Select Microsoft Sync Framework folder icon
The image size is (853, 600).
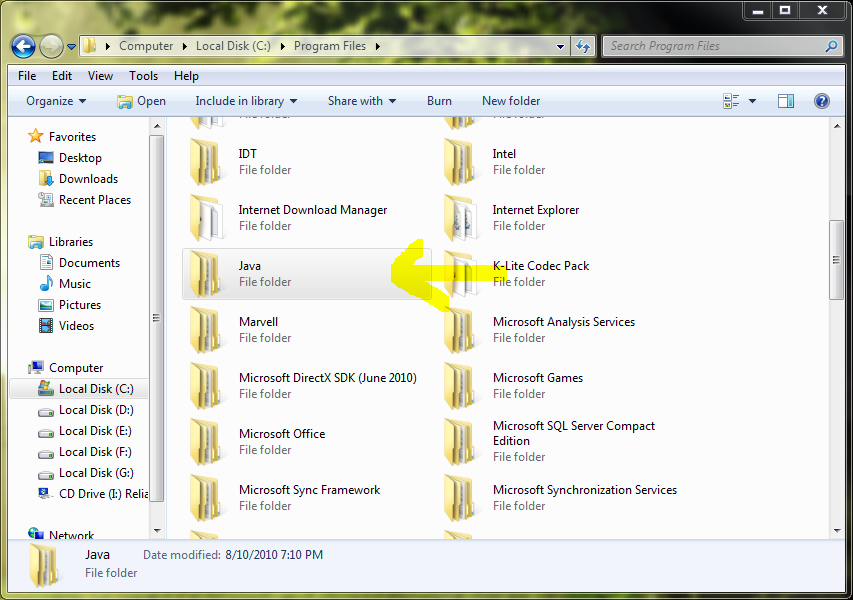click(x=206, y=498)
